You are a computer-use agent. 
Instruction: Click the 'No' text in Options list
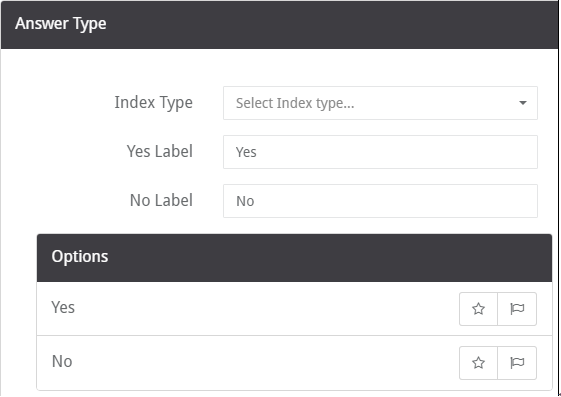click(x=62, y=361)
